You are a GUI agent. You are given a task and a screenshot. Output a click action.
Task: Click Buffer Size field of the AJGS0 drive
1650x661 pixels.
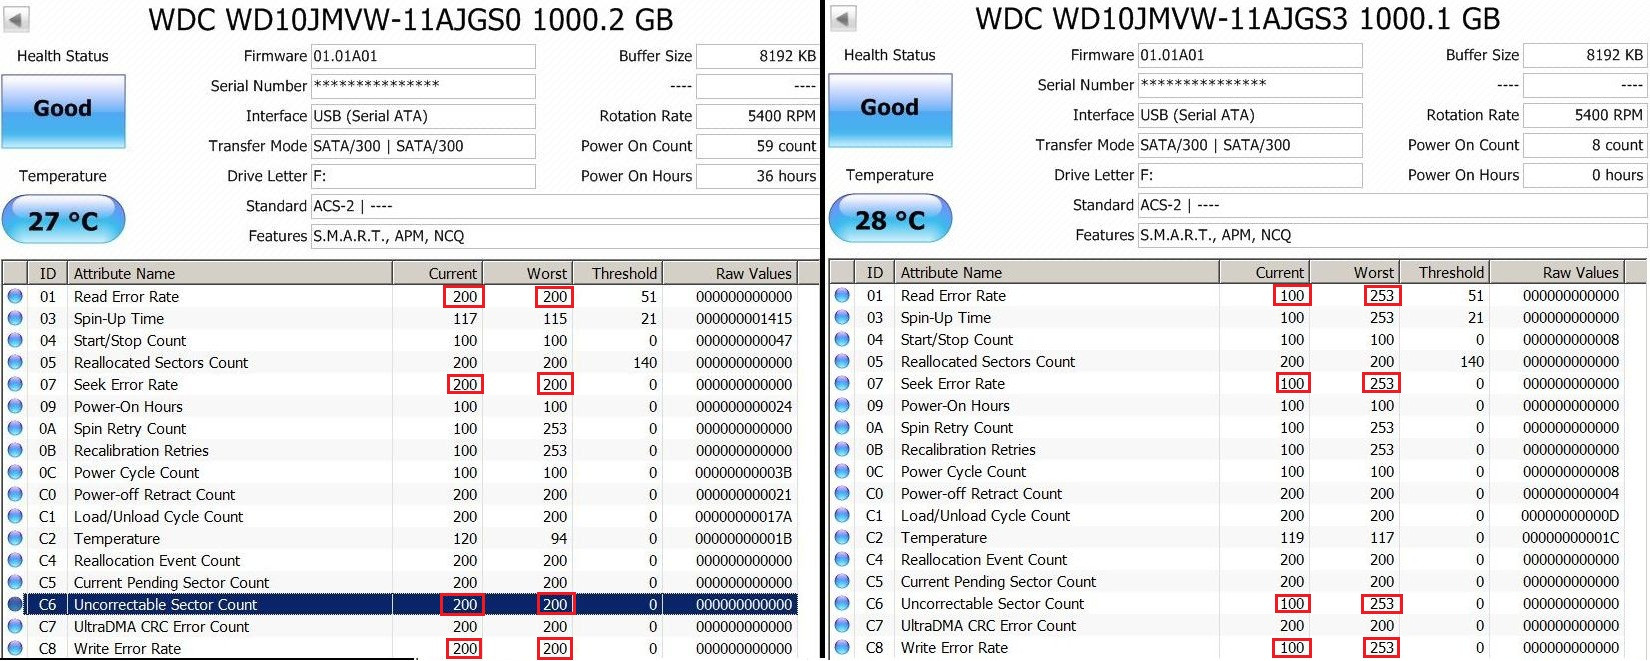(758, 56)
